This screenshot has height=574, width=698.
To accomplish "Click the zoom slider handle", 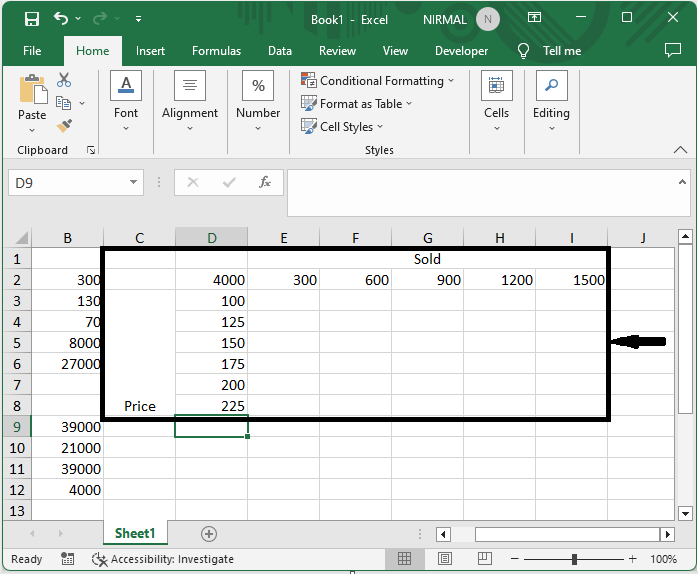I will (574, 559).
